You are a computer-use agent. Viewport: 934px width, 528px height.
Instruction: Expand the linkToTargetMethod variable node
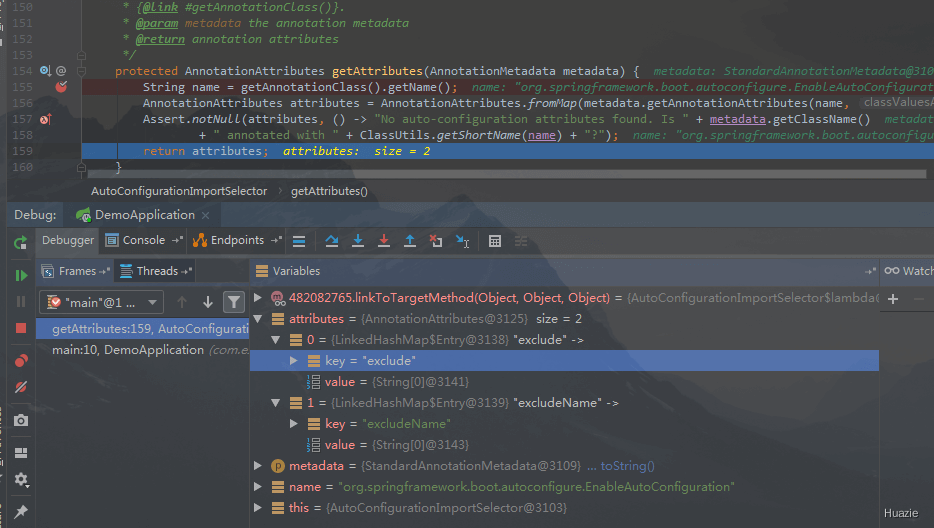click(x=258, y=297)
